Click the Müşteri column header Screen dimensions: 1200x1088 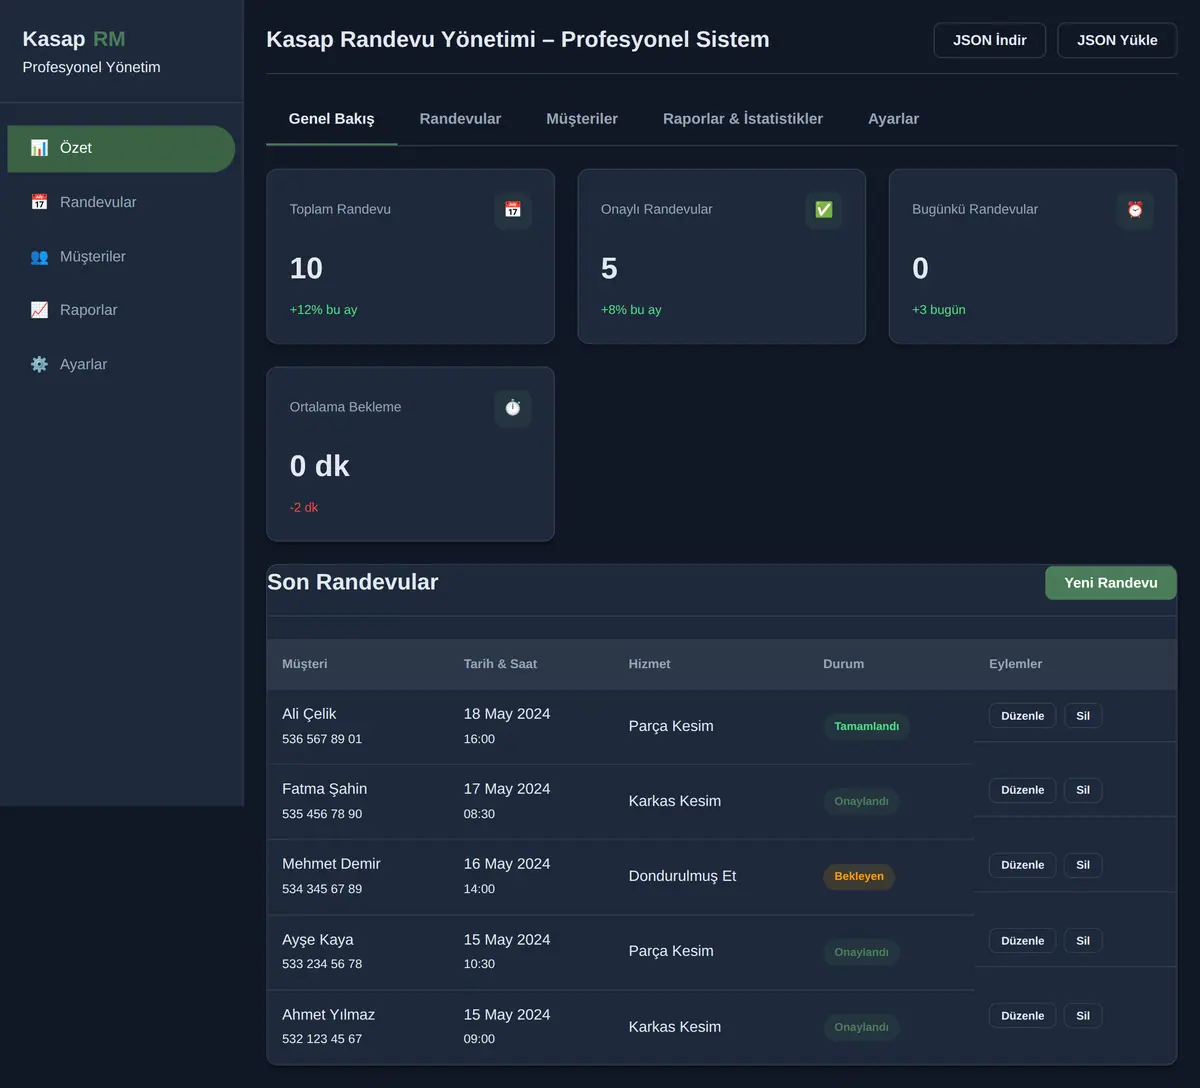point(305,664)
